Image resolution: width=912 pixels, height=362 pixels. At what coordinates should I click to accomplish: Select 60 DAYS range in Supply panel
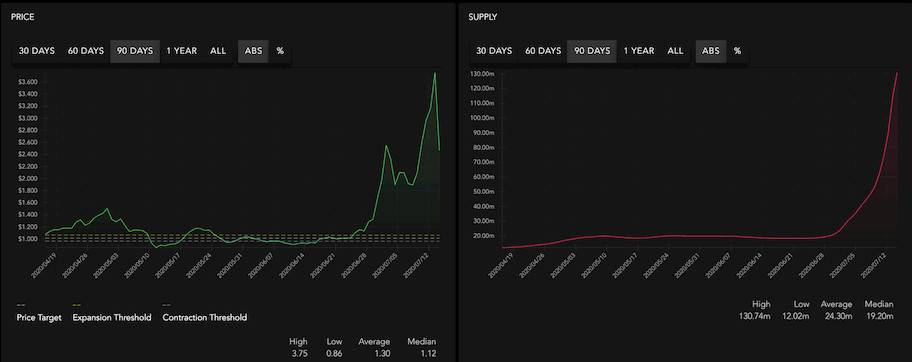543,51
